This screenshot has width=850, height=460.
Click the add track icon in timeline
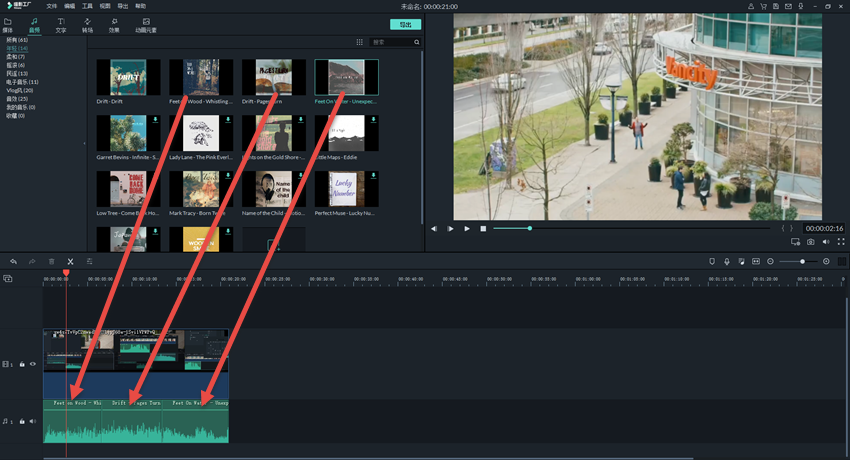(x=8, y=279)
